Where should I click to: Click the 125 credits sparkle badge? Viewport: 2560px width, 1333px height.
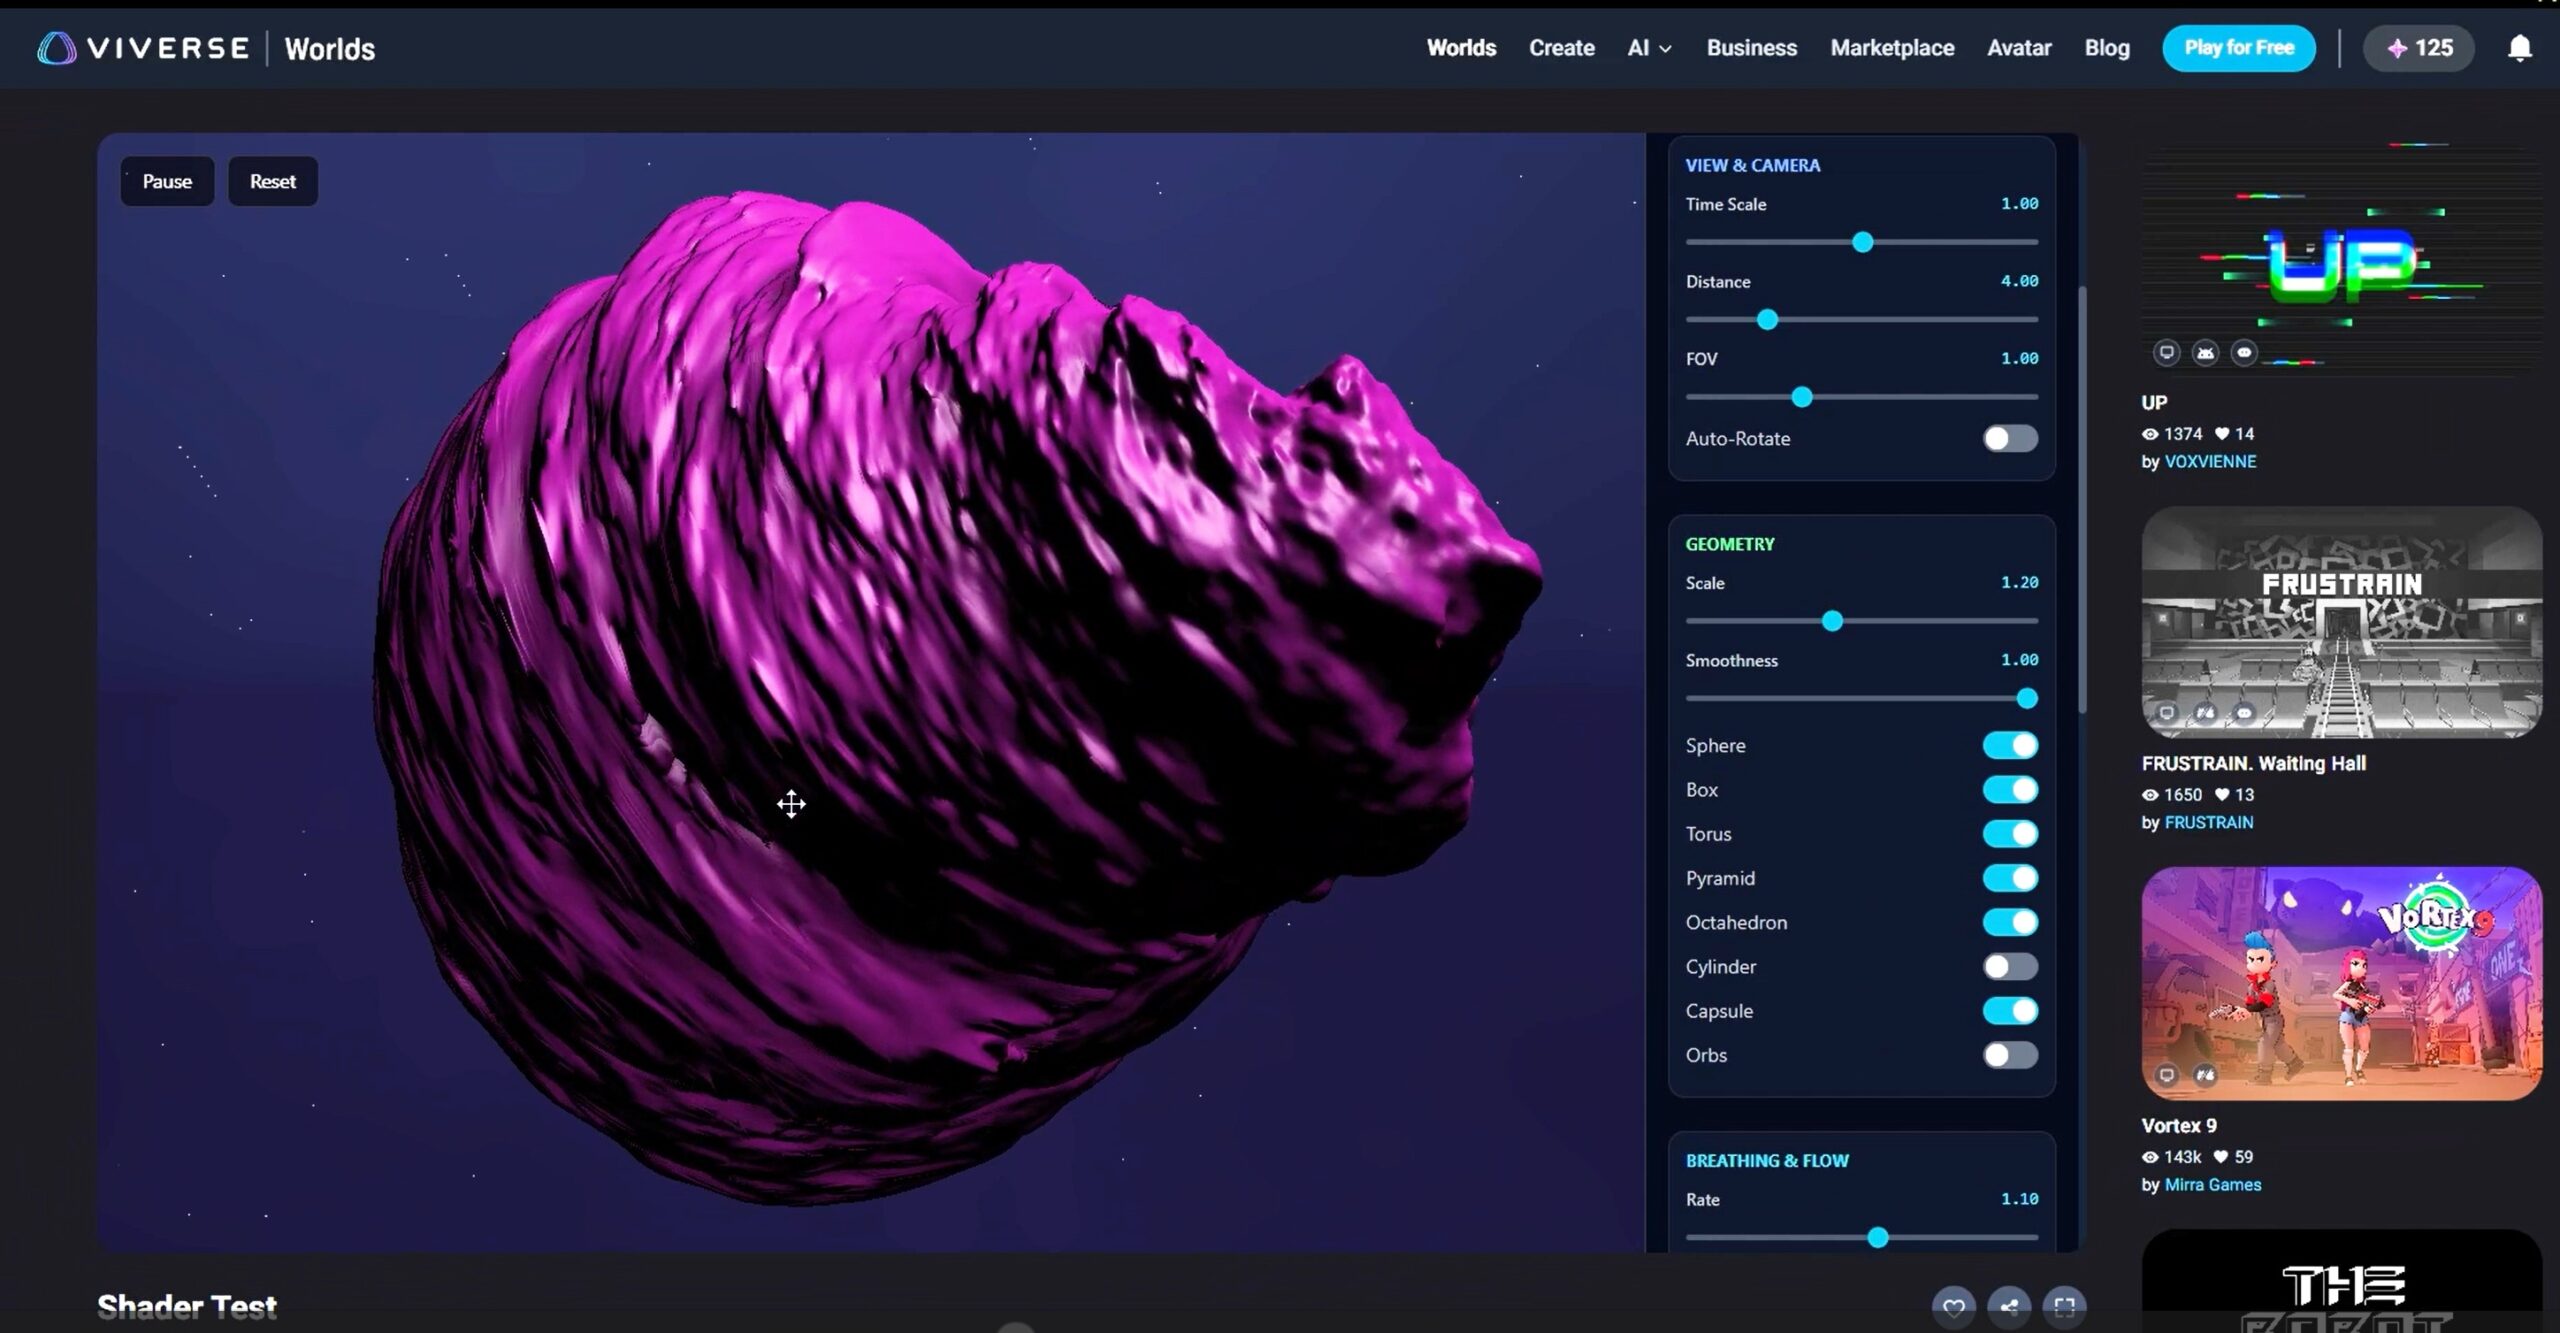tap(2418, 48)
